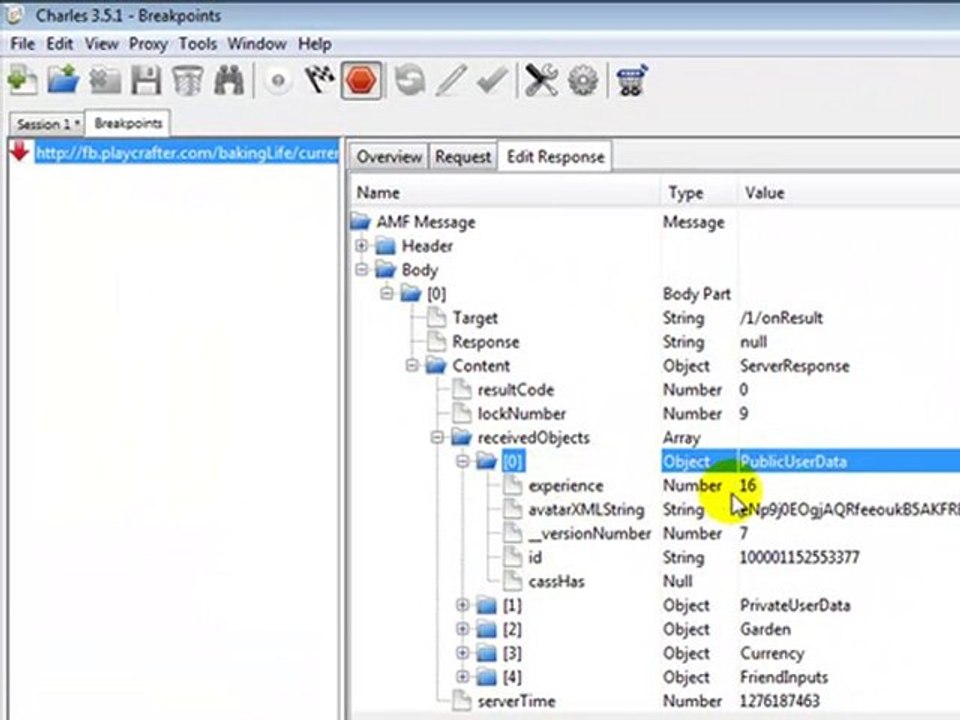Open the File menu
The image size is (960, 720).
pos(23,44)
